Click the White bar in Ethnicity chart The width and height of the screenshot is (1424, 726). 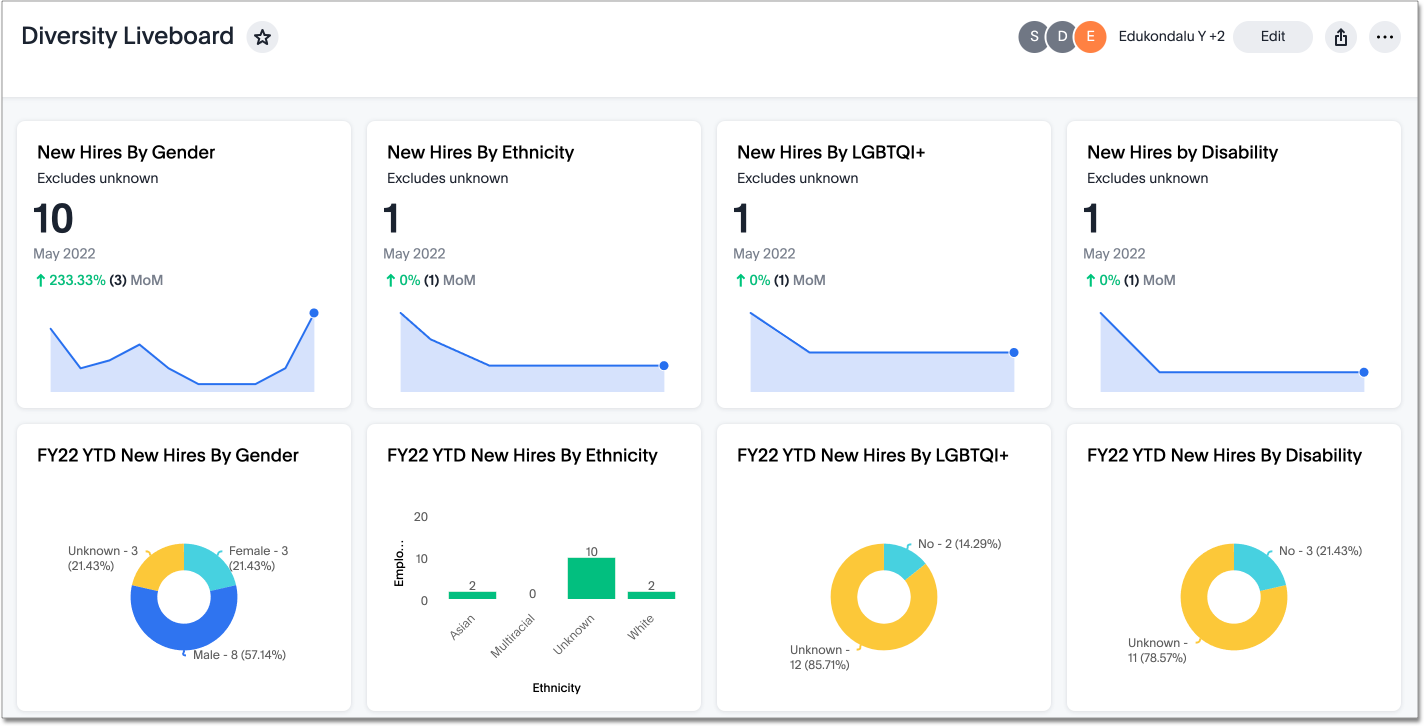point(651,595)
